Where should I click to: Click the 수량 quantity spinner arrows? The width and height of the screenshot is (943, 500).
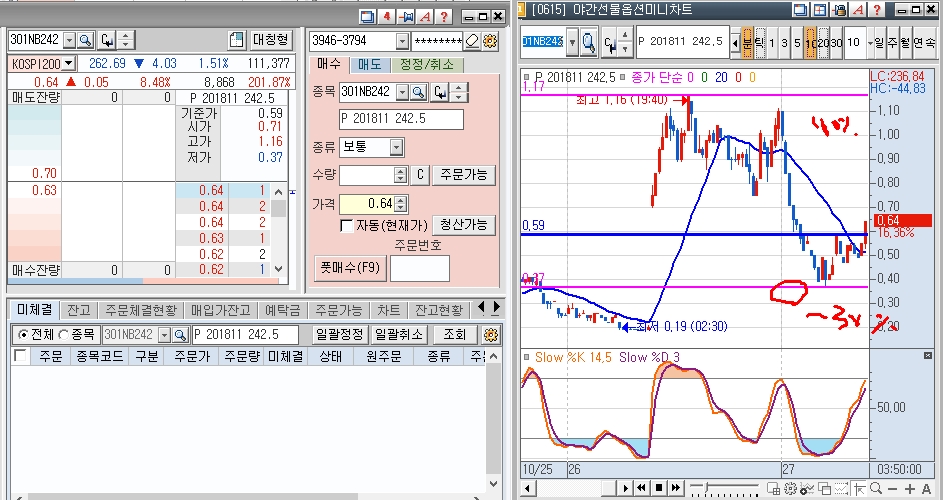tap(401, 175)
